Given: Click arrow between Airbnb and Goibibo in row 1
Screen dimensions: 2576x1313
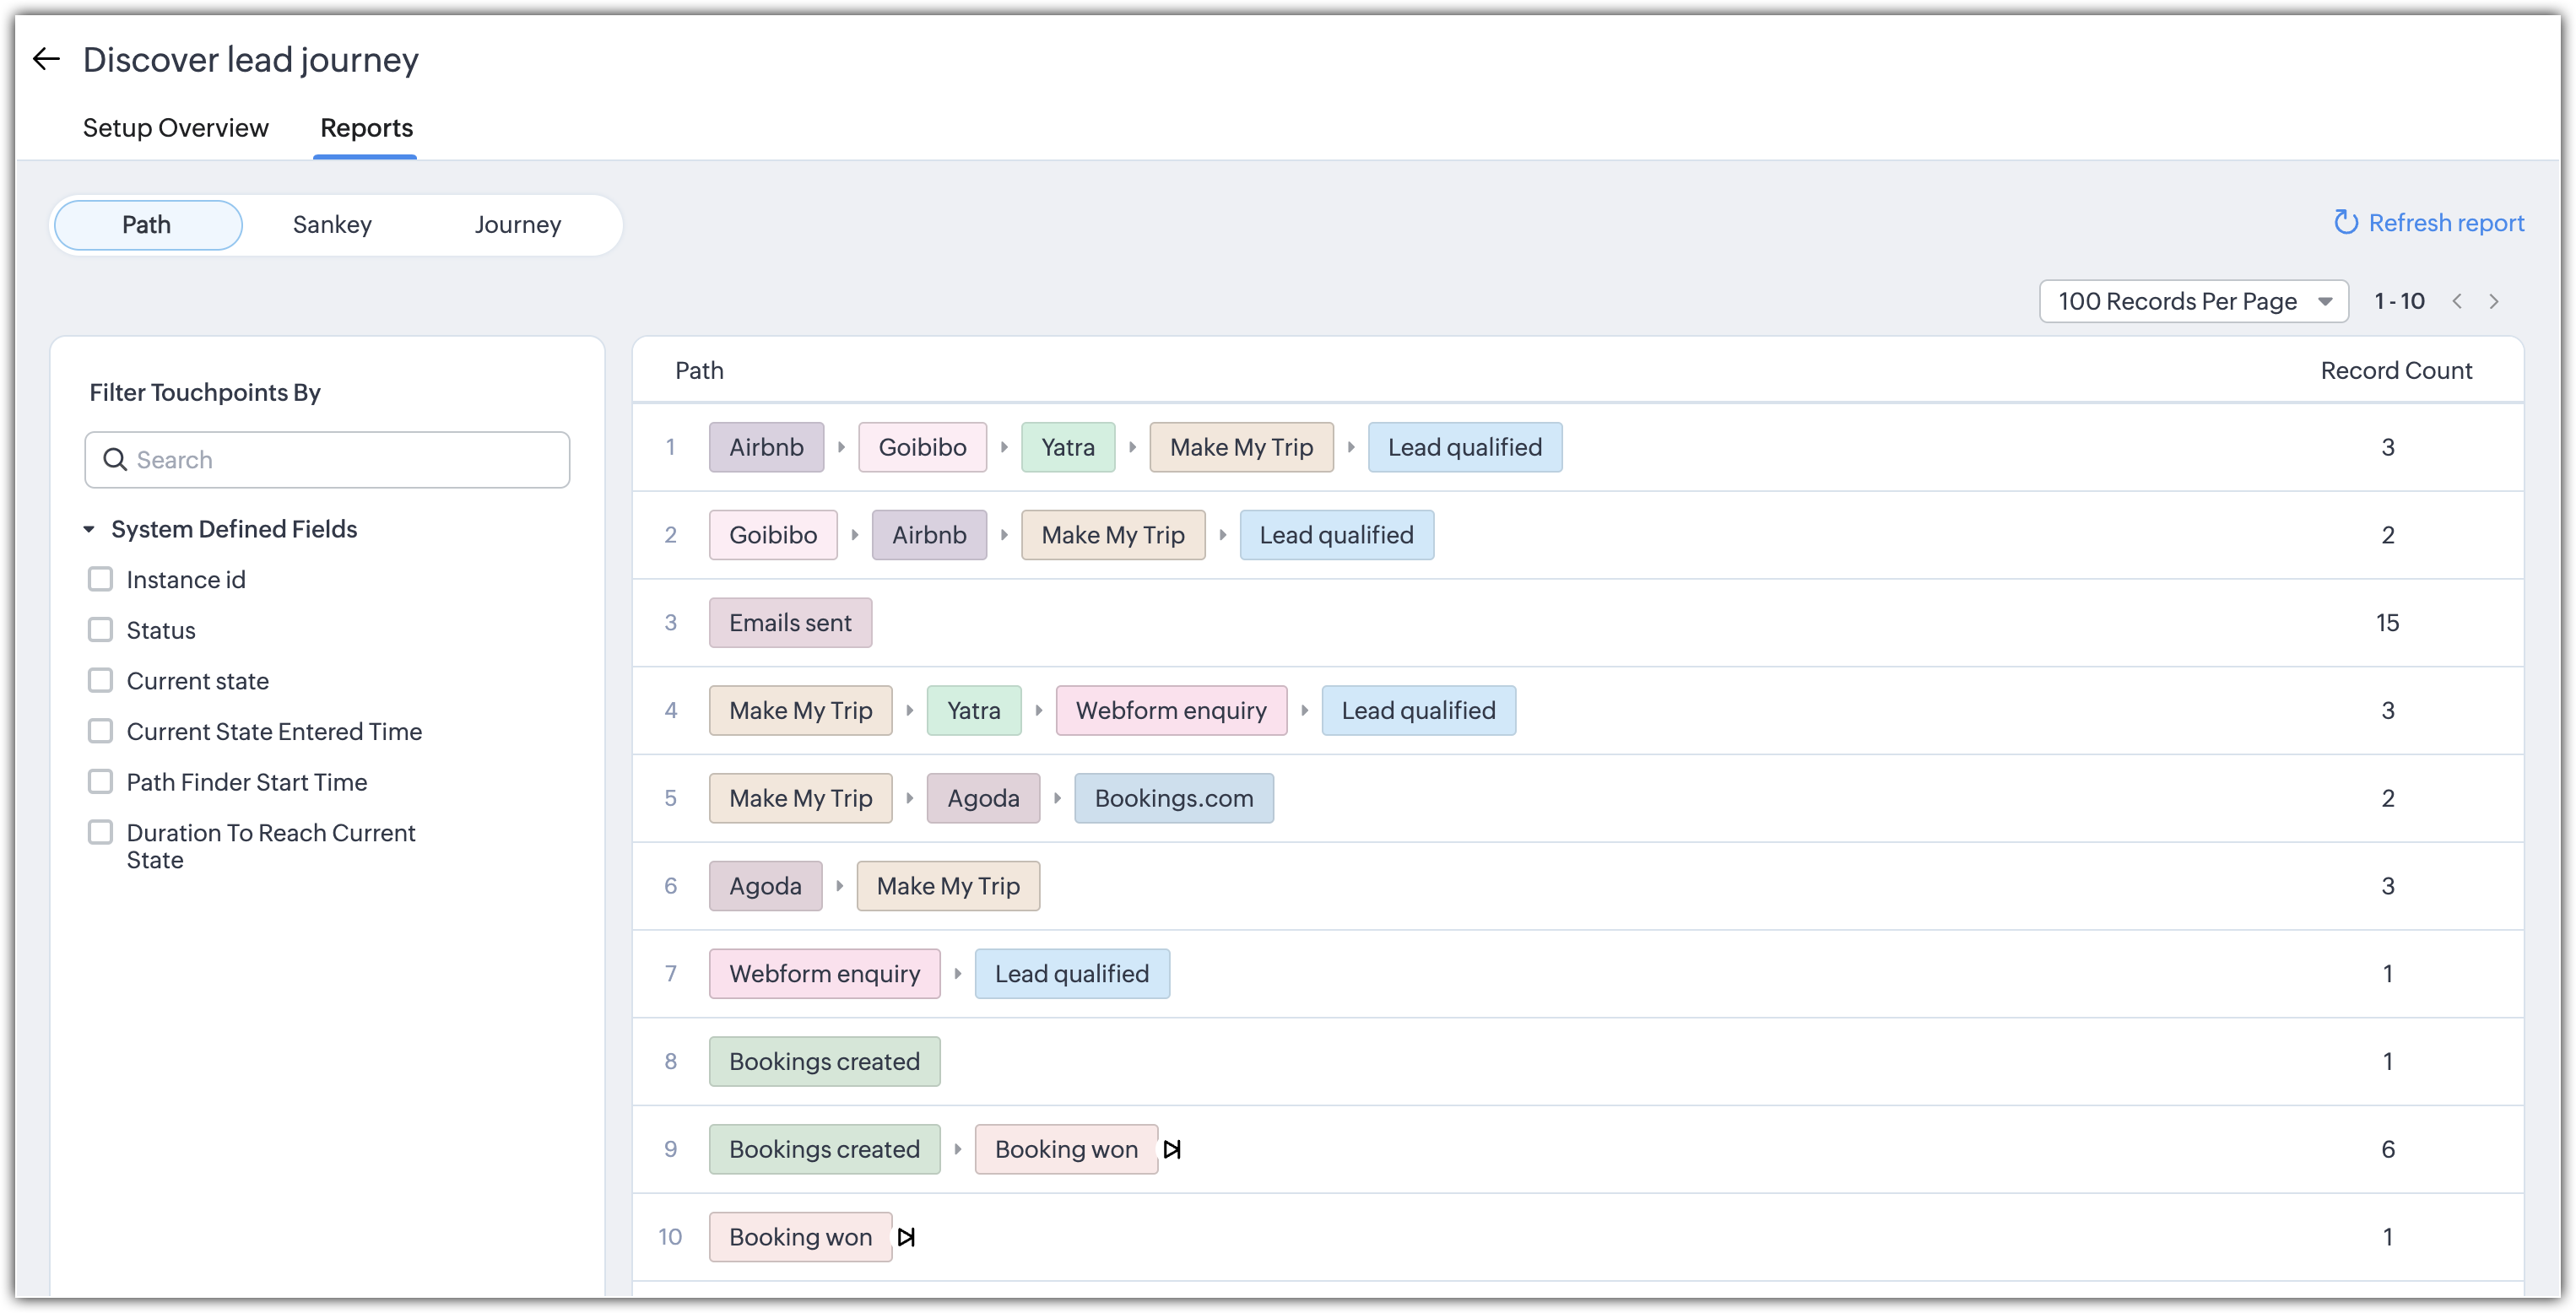Looking at the screenshot, I should tap(841, 448).
